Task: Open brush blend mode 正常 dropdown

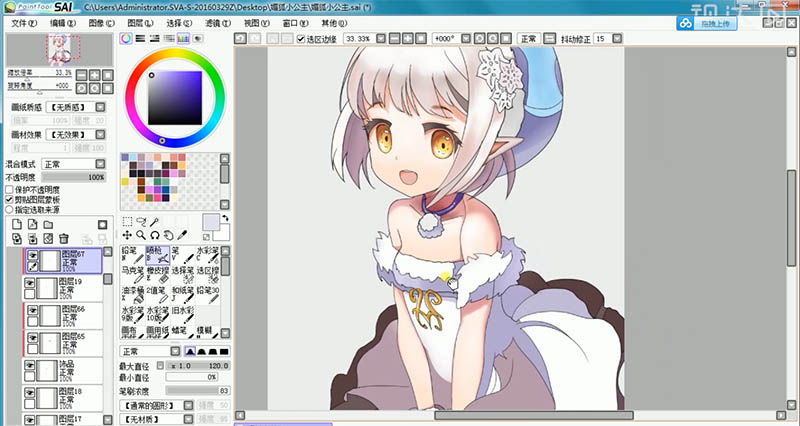Action: (175, 352)
